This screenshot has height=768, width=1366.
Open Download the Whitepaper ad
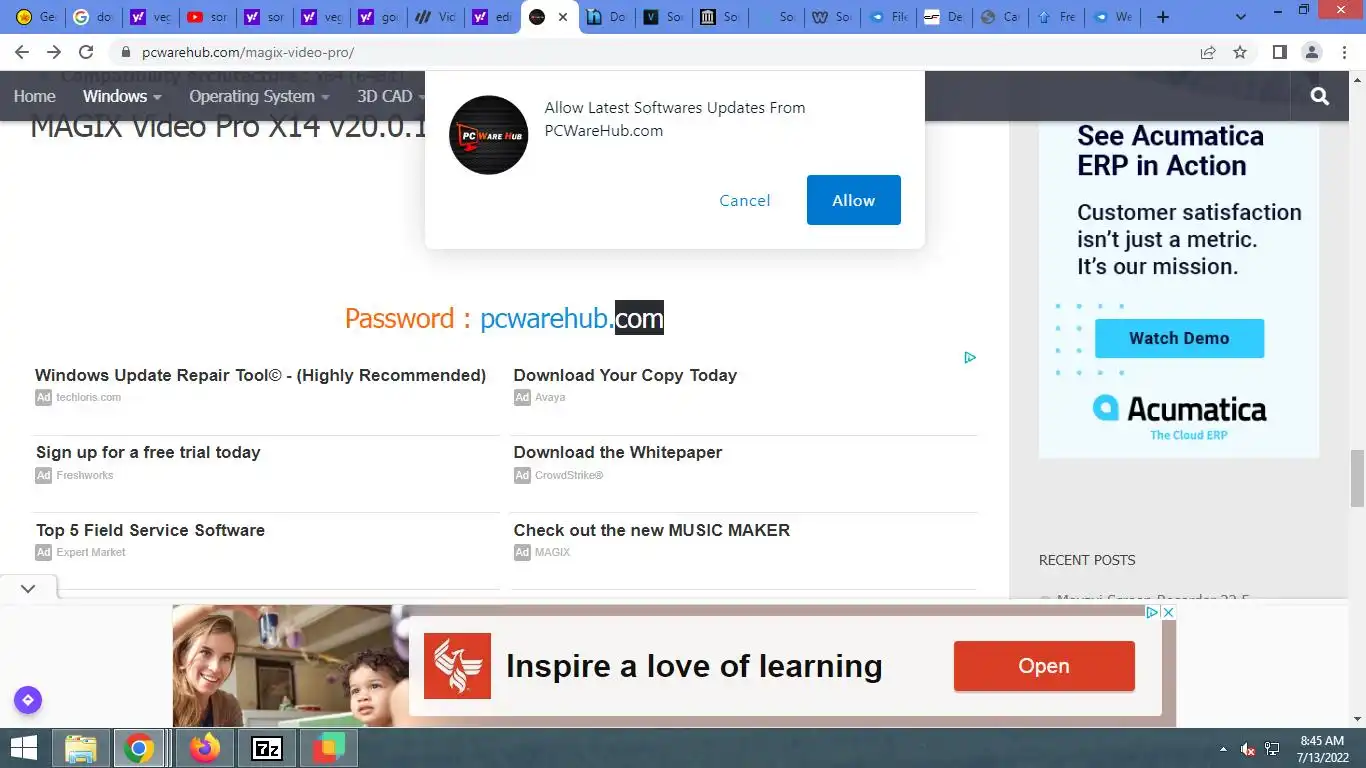[x=618, y=452]
